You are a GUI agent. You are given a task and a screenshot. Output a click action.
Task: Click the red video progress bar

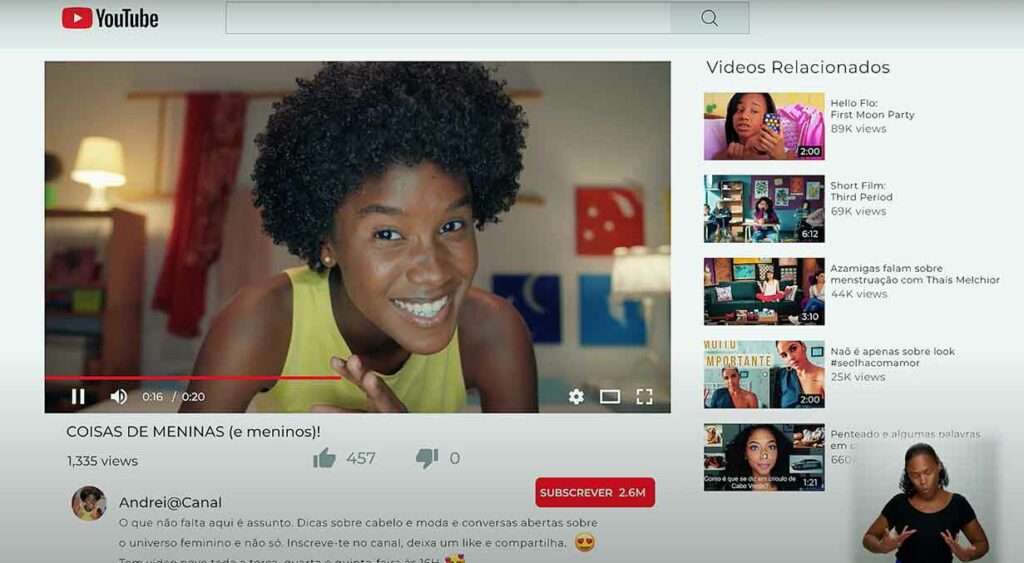pos(193,378)
